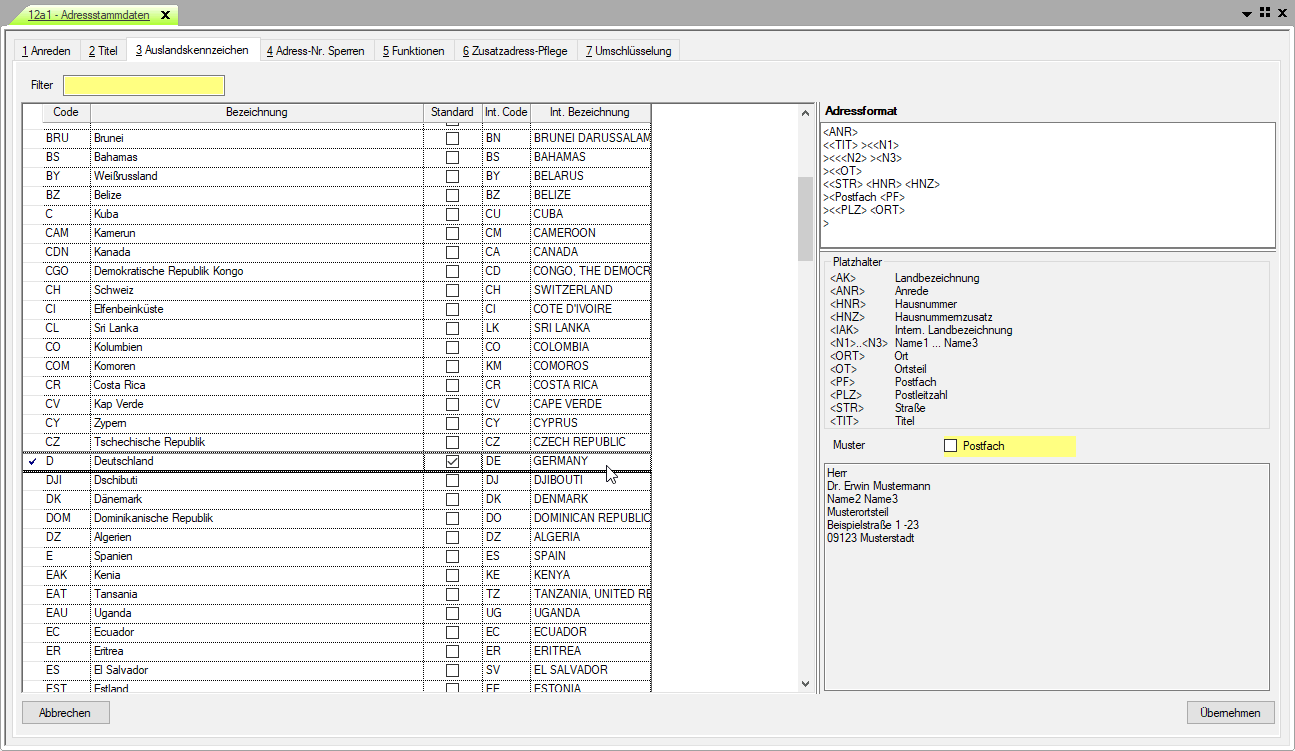Open the Adress-Nr. Sperren tab
The width and height of the screenshot is (1295, 751).
315,51
